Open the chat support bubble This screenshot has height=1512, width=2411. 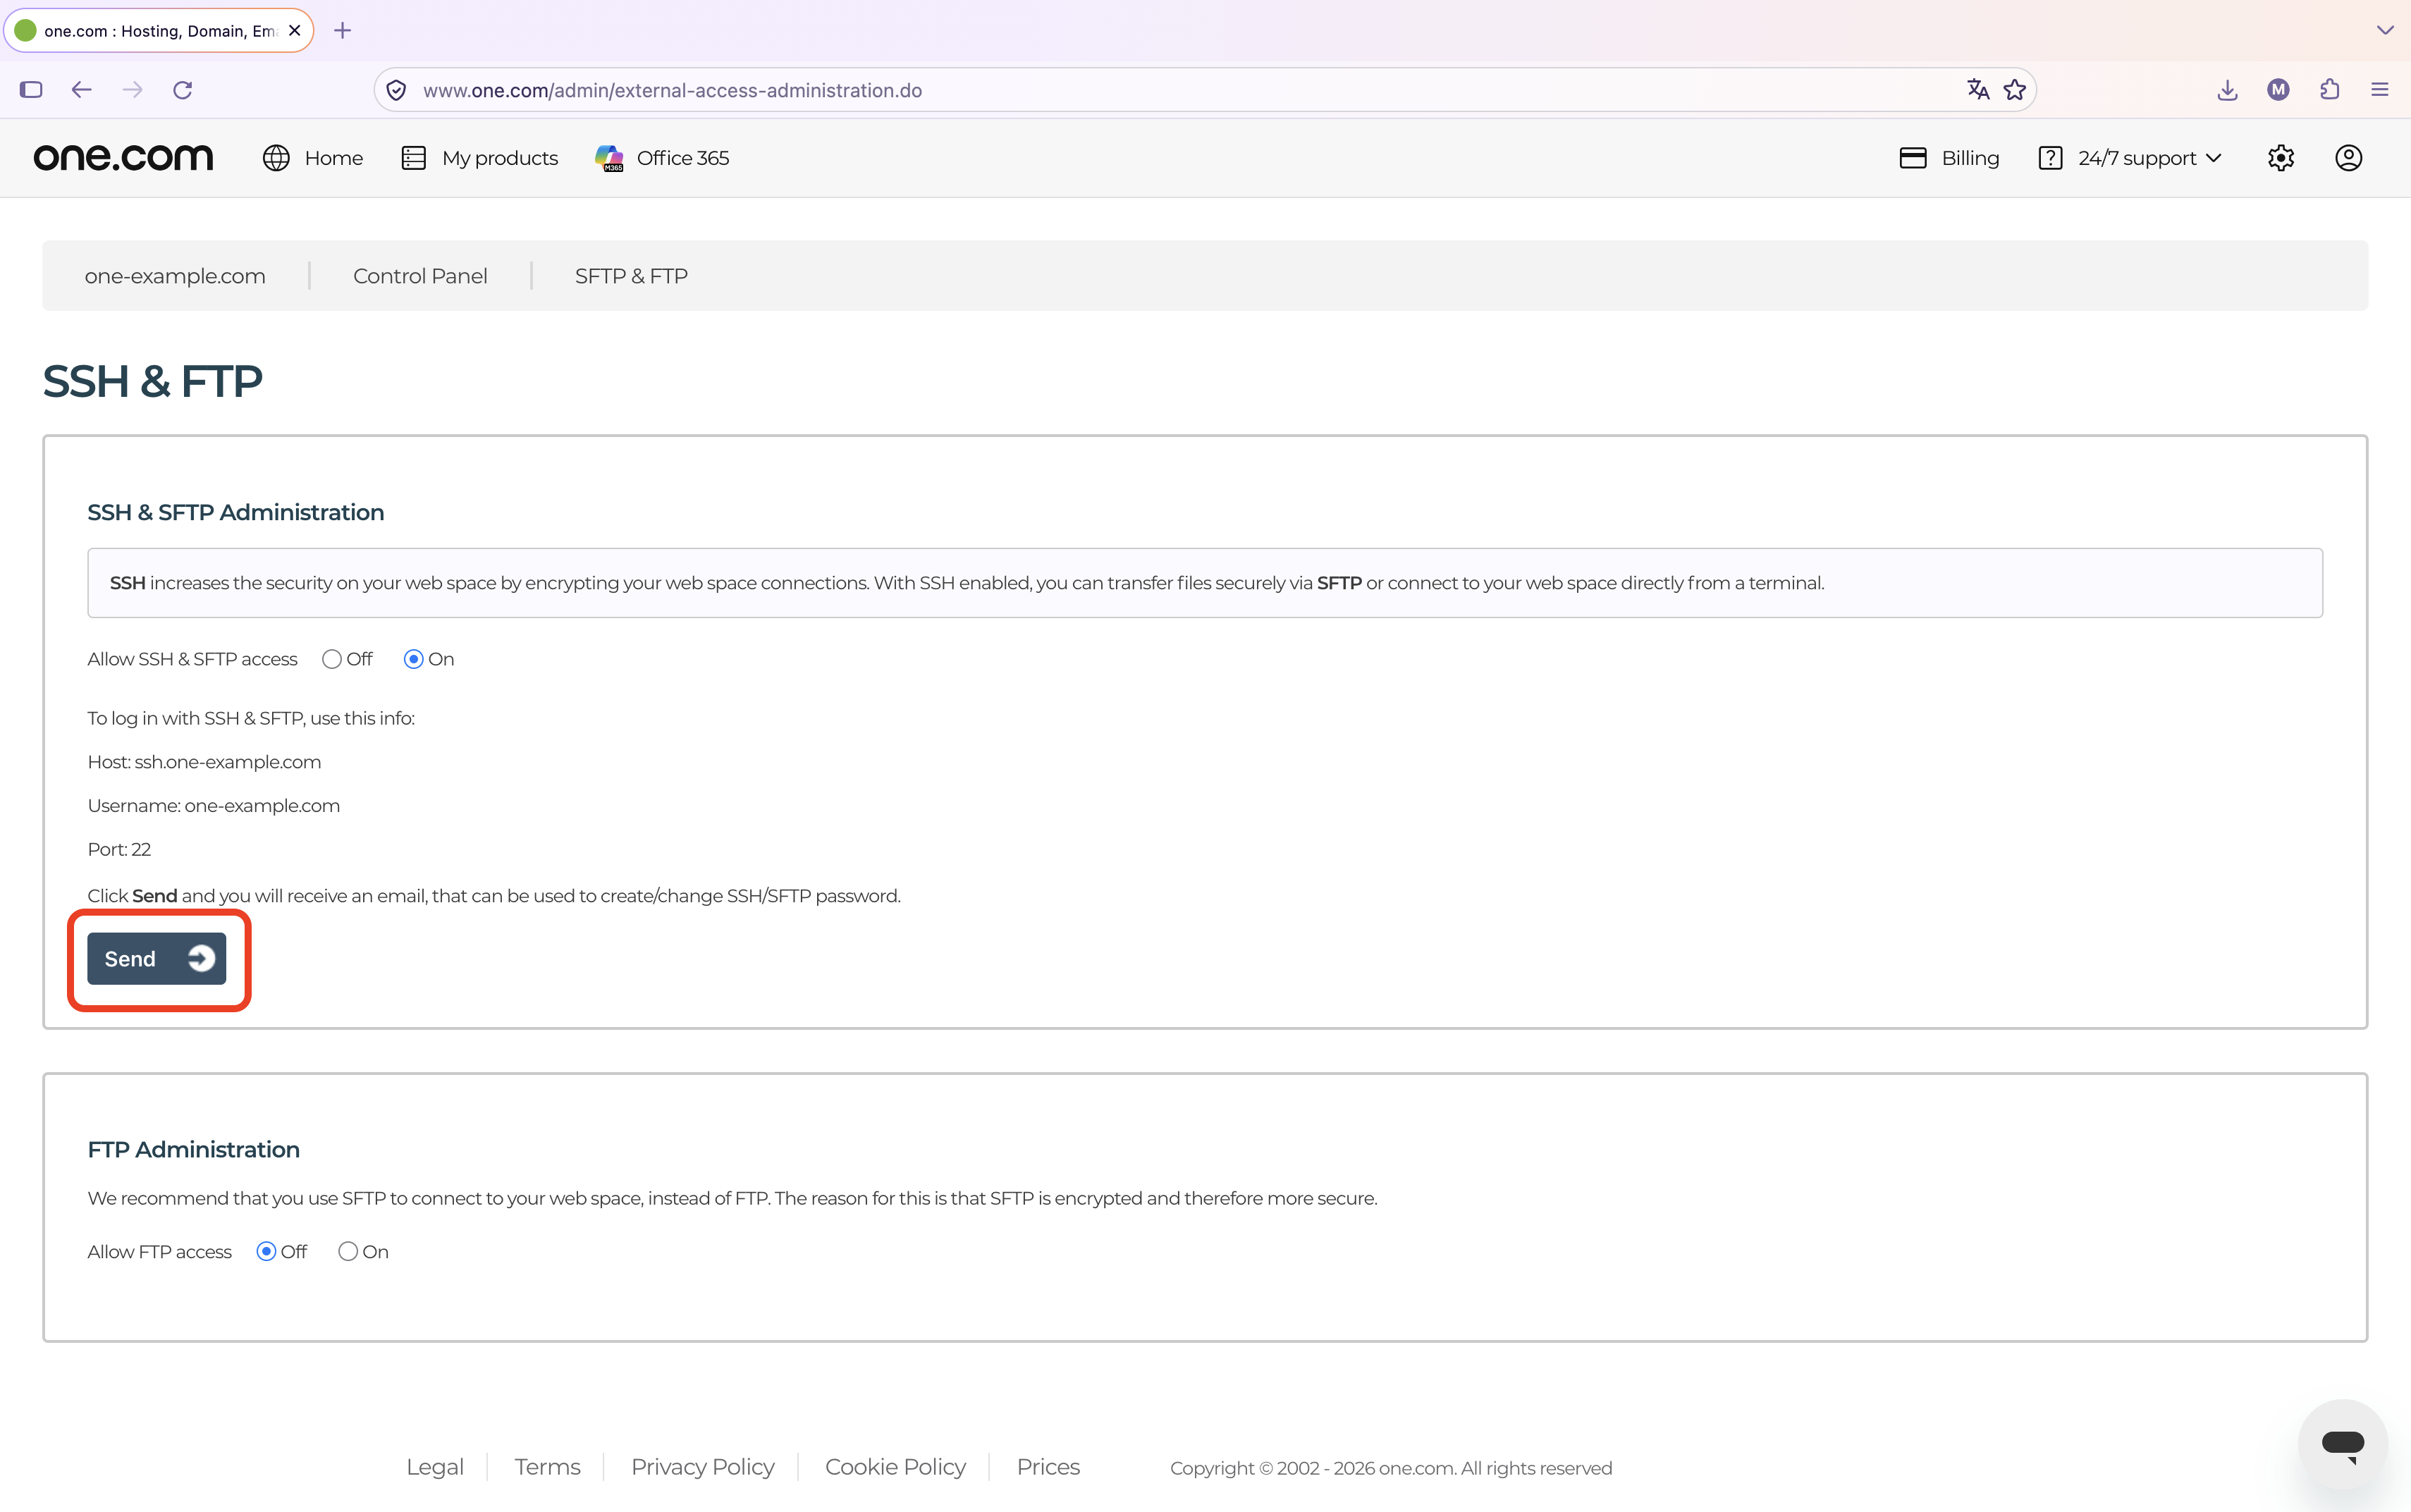click(2343, 1444)
